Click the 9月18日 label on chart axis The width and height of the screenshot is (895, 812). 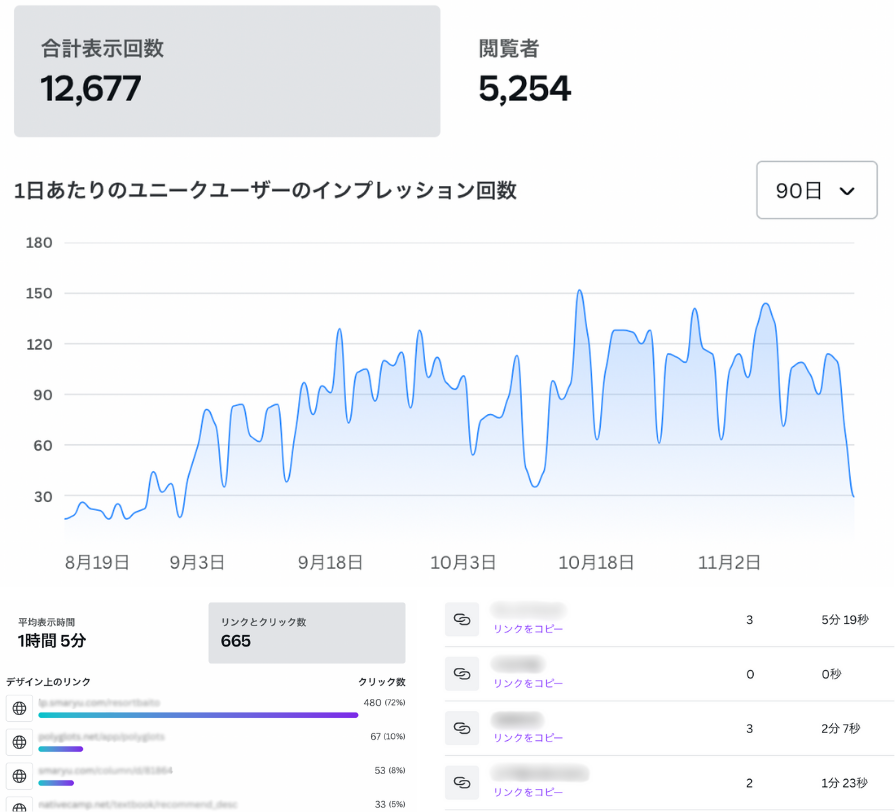tap(330, 562)
